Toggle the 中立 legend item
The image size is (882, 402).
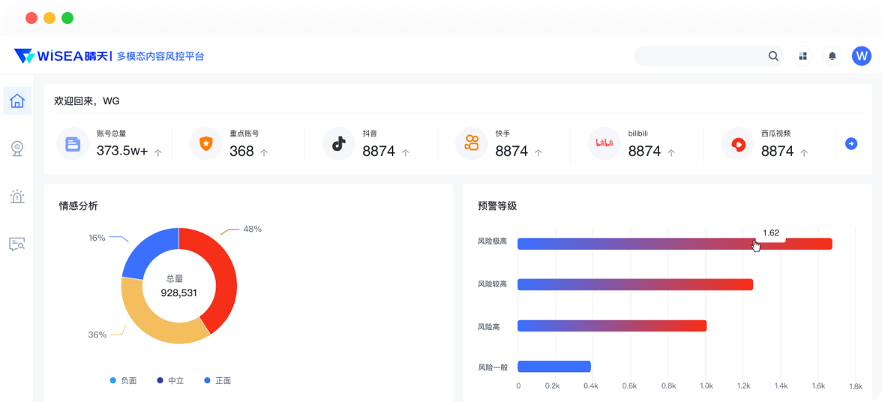(x=170, y=381)
